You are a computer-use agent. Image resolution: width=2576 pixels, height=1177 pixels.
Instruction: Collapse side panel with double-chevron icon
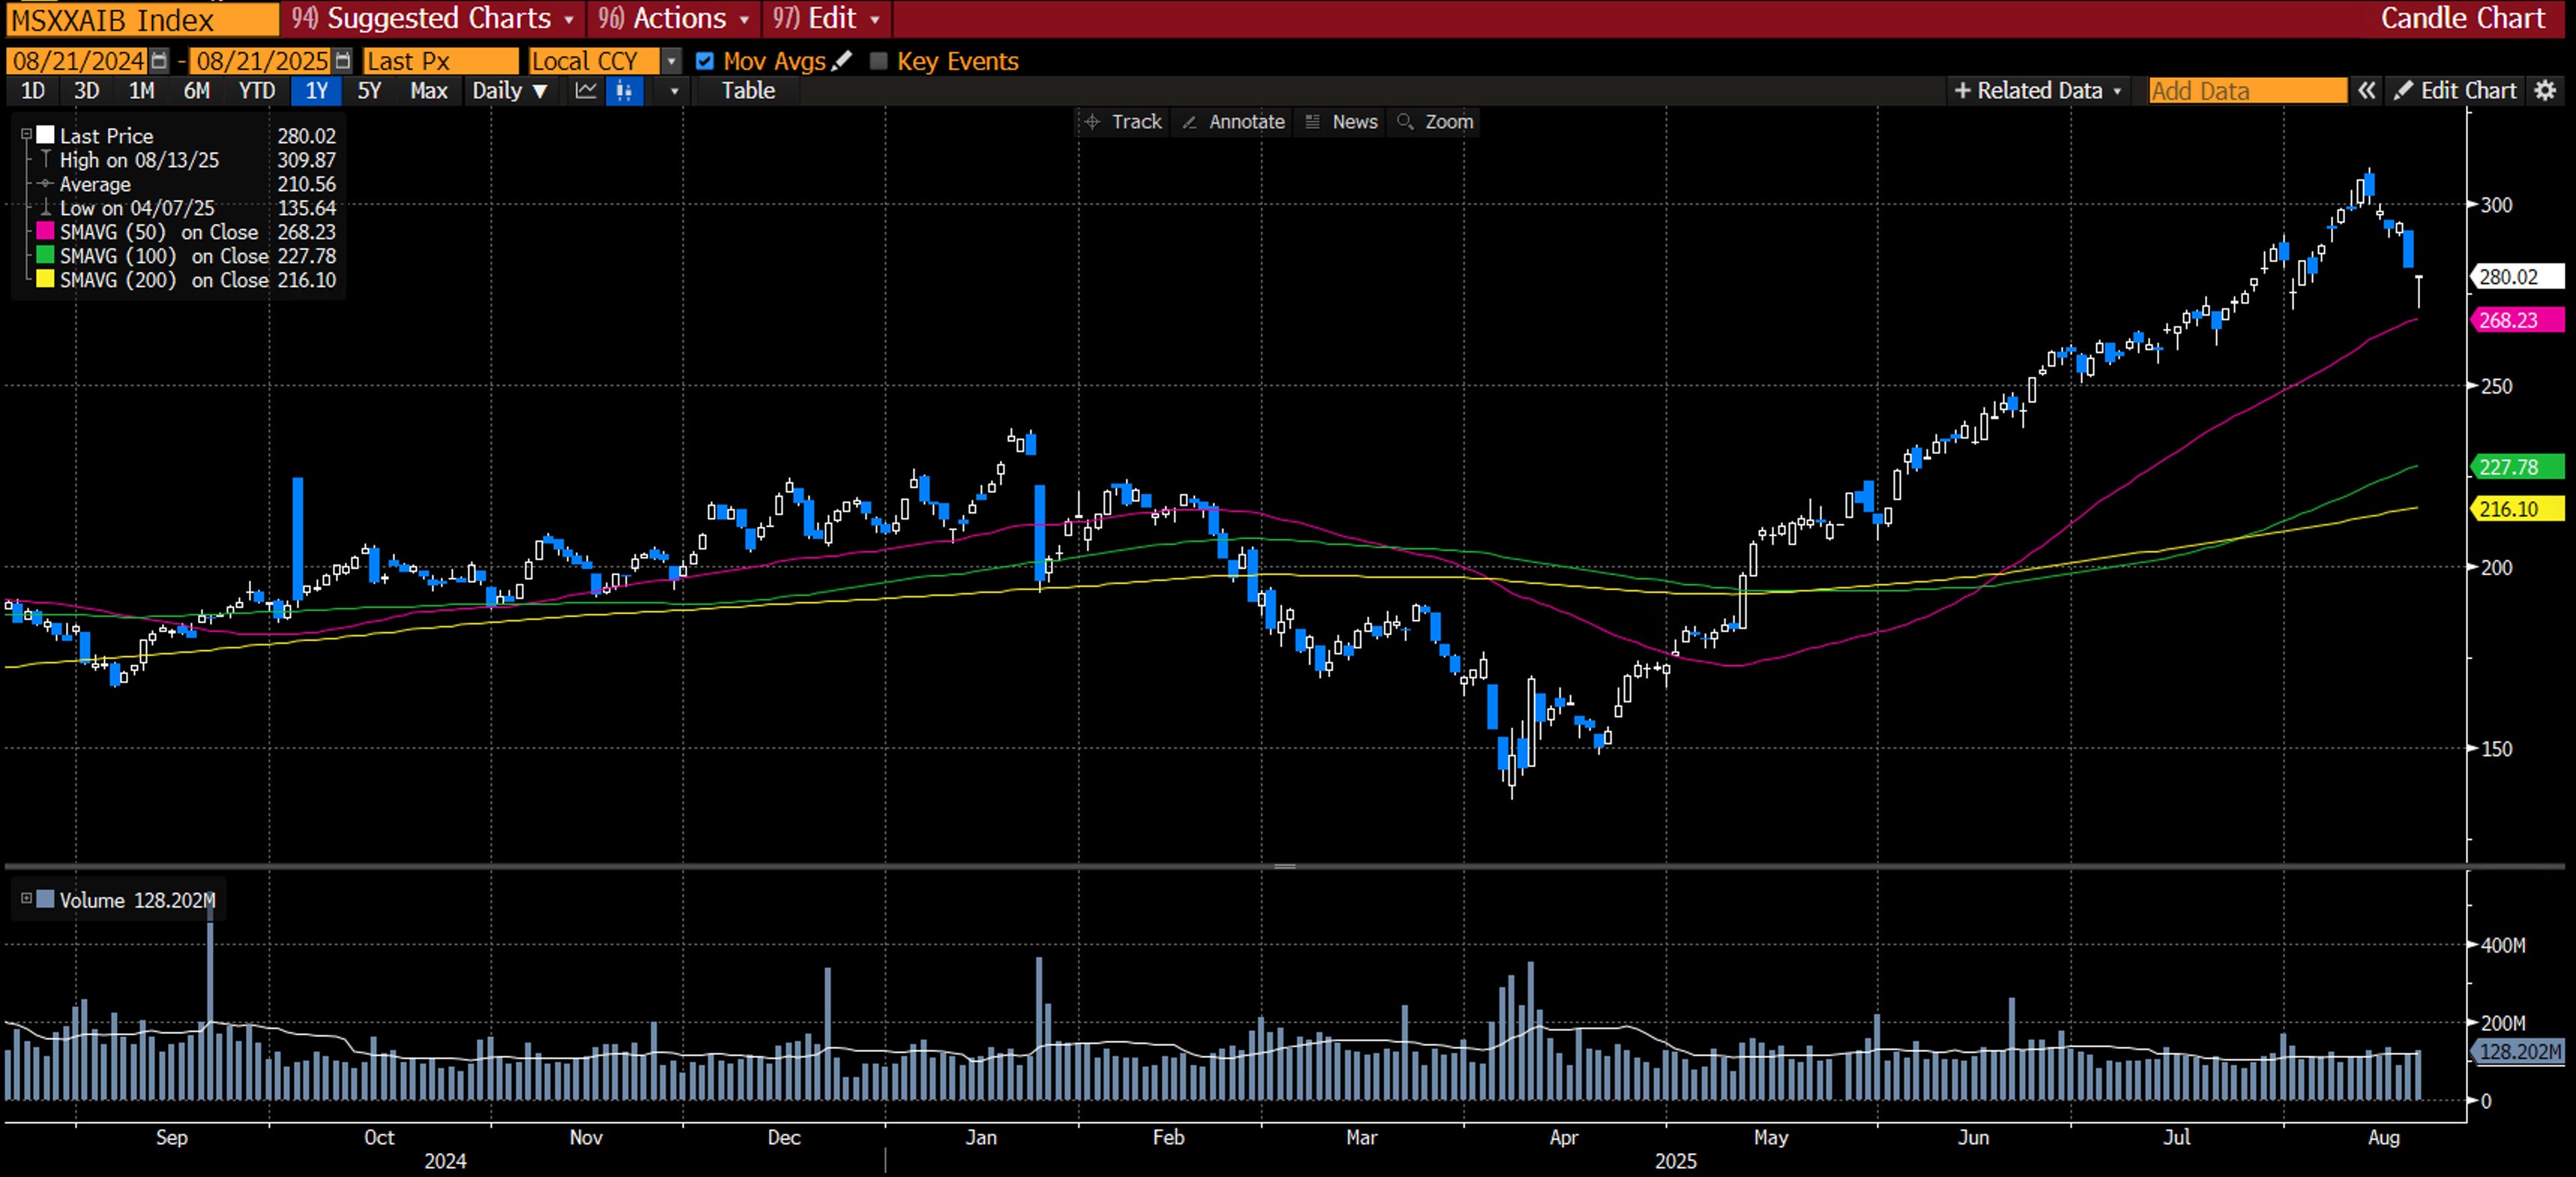(2366, 91)
